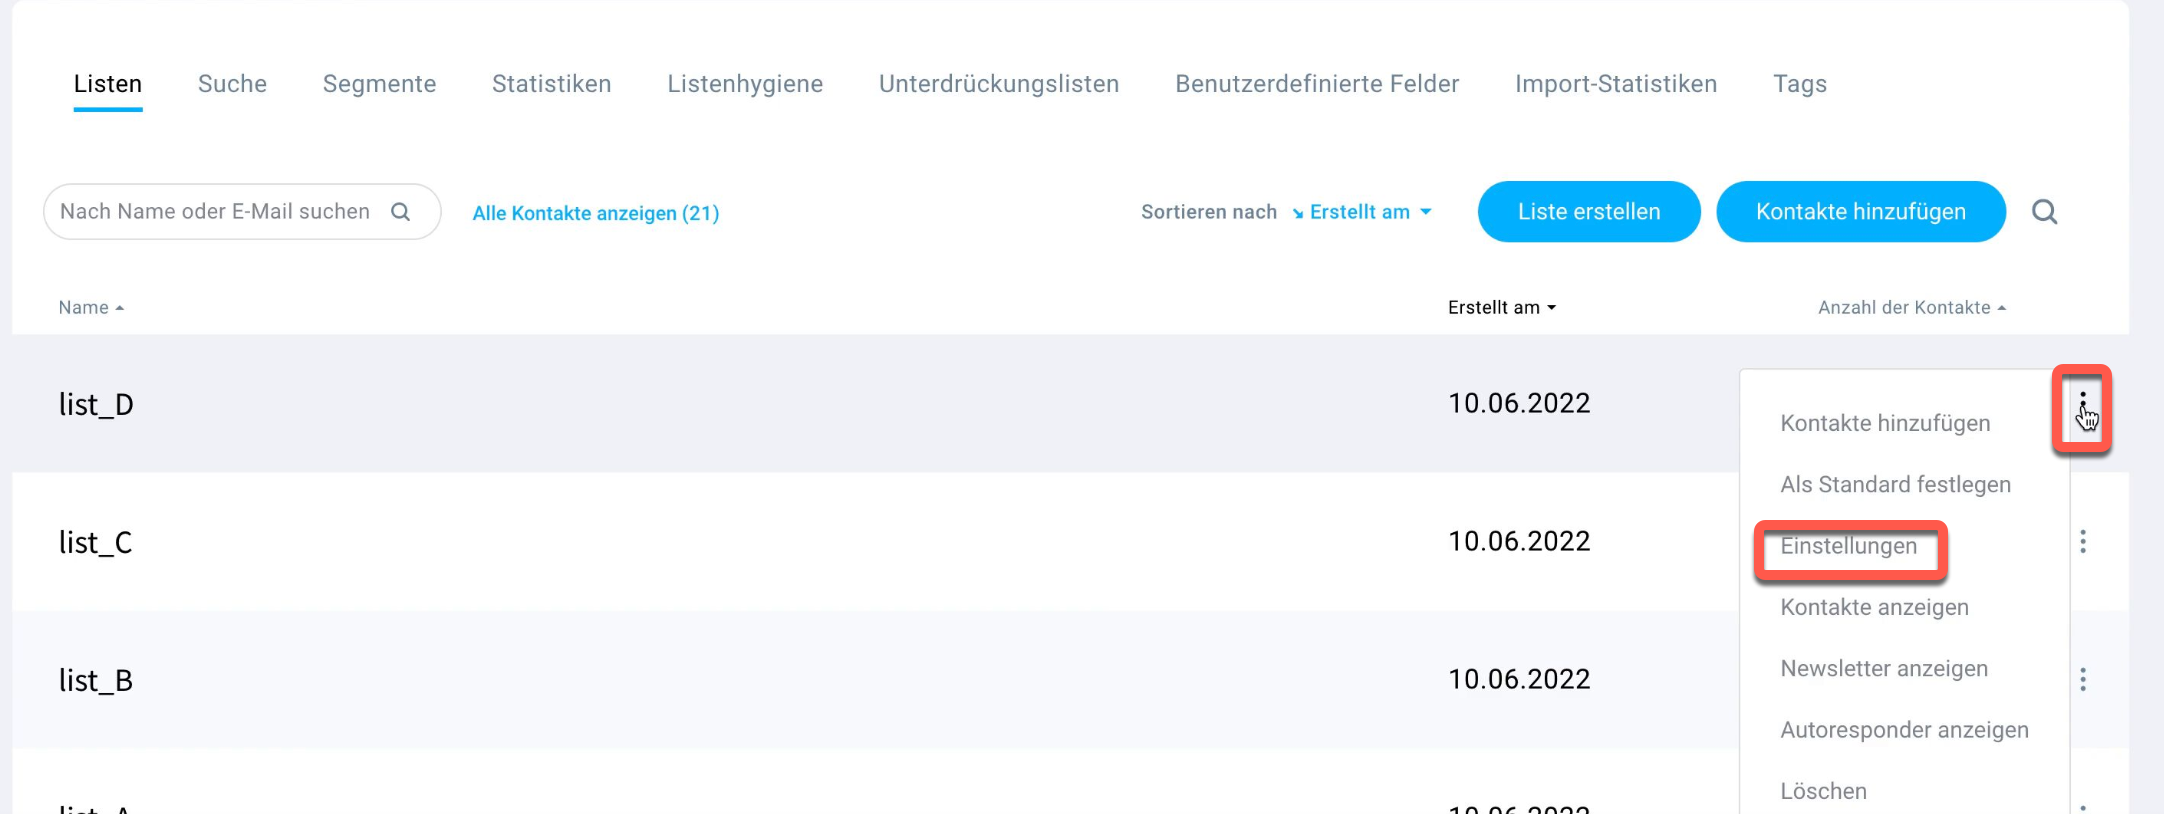Switch to the Suche tab
The image size is (2164, 814).
(232, 84)
